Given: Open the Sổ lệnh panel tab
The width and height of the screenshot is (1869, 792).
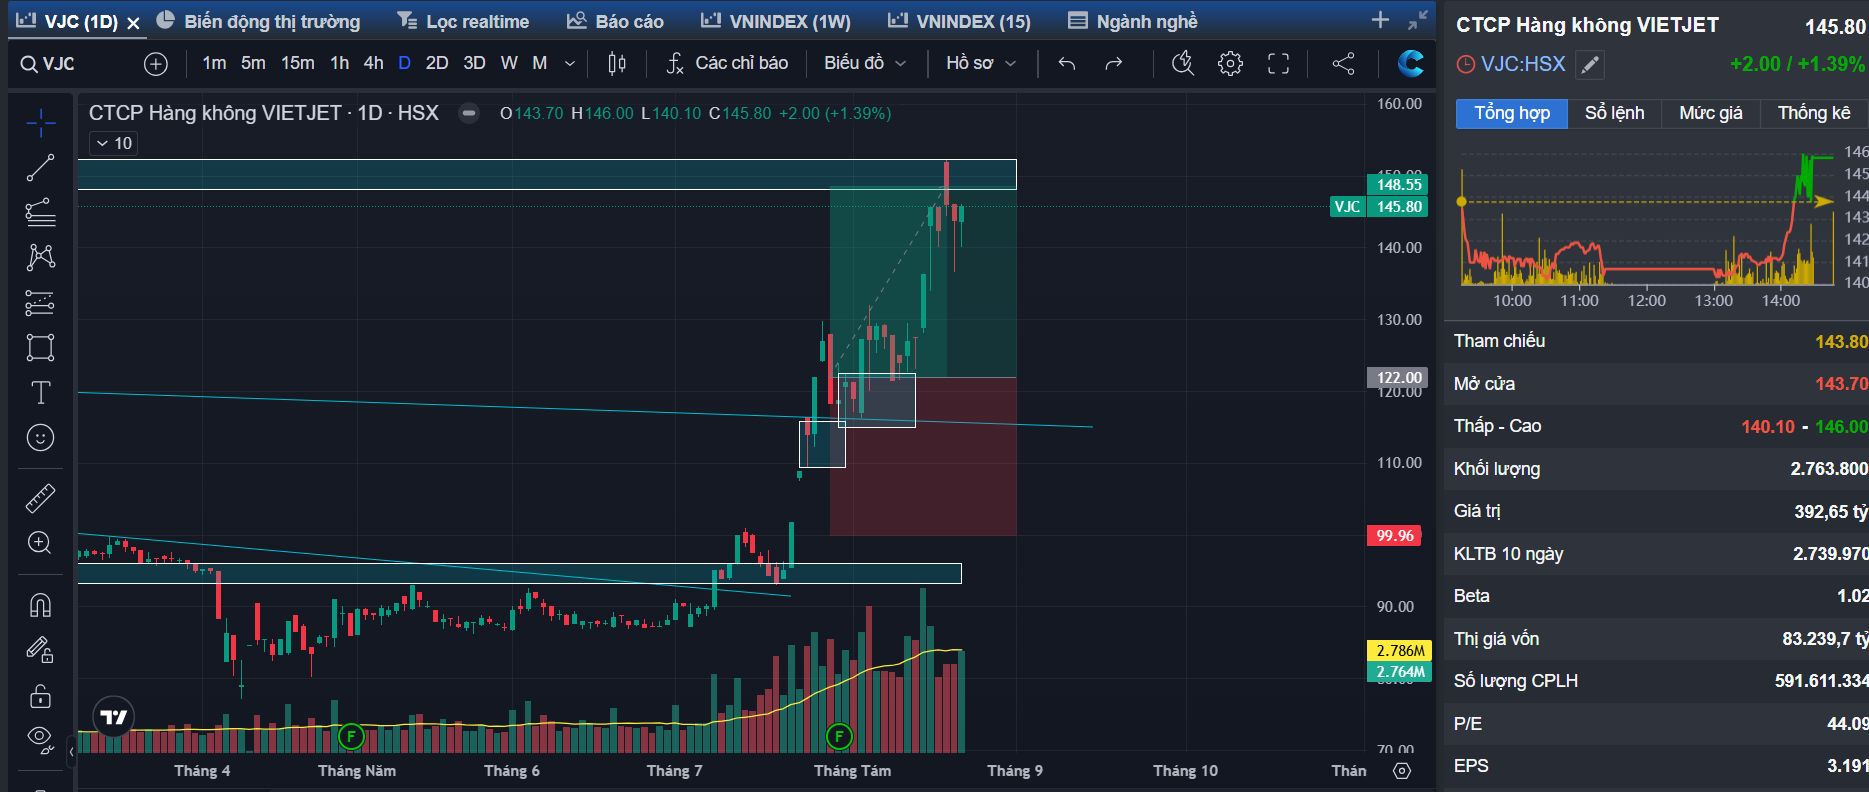Looking at the screenshot, I should tap(1614, 113).
